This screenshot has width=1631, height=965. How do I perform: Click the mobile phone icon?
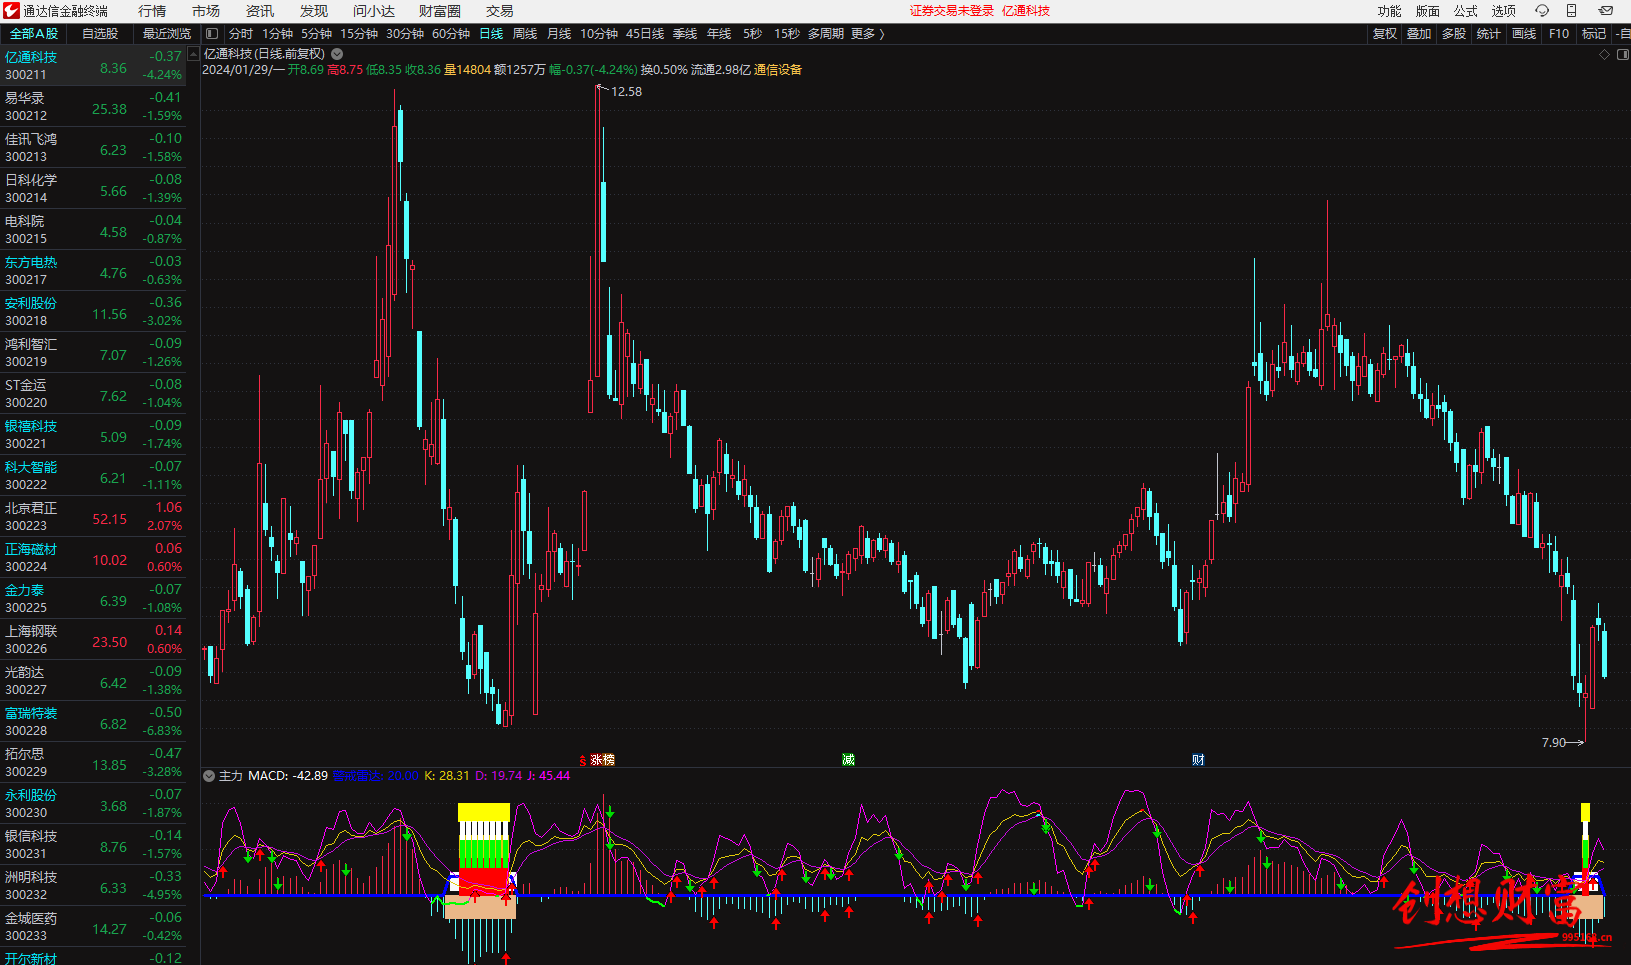[x=1571, y=11]
